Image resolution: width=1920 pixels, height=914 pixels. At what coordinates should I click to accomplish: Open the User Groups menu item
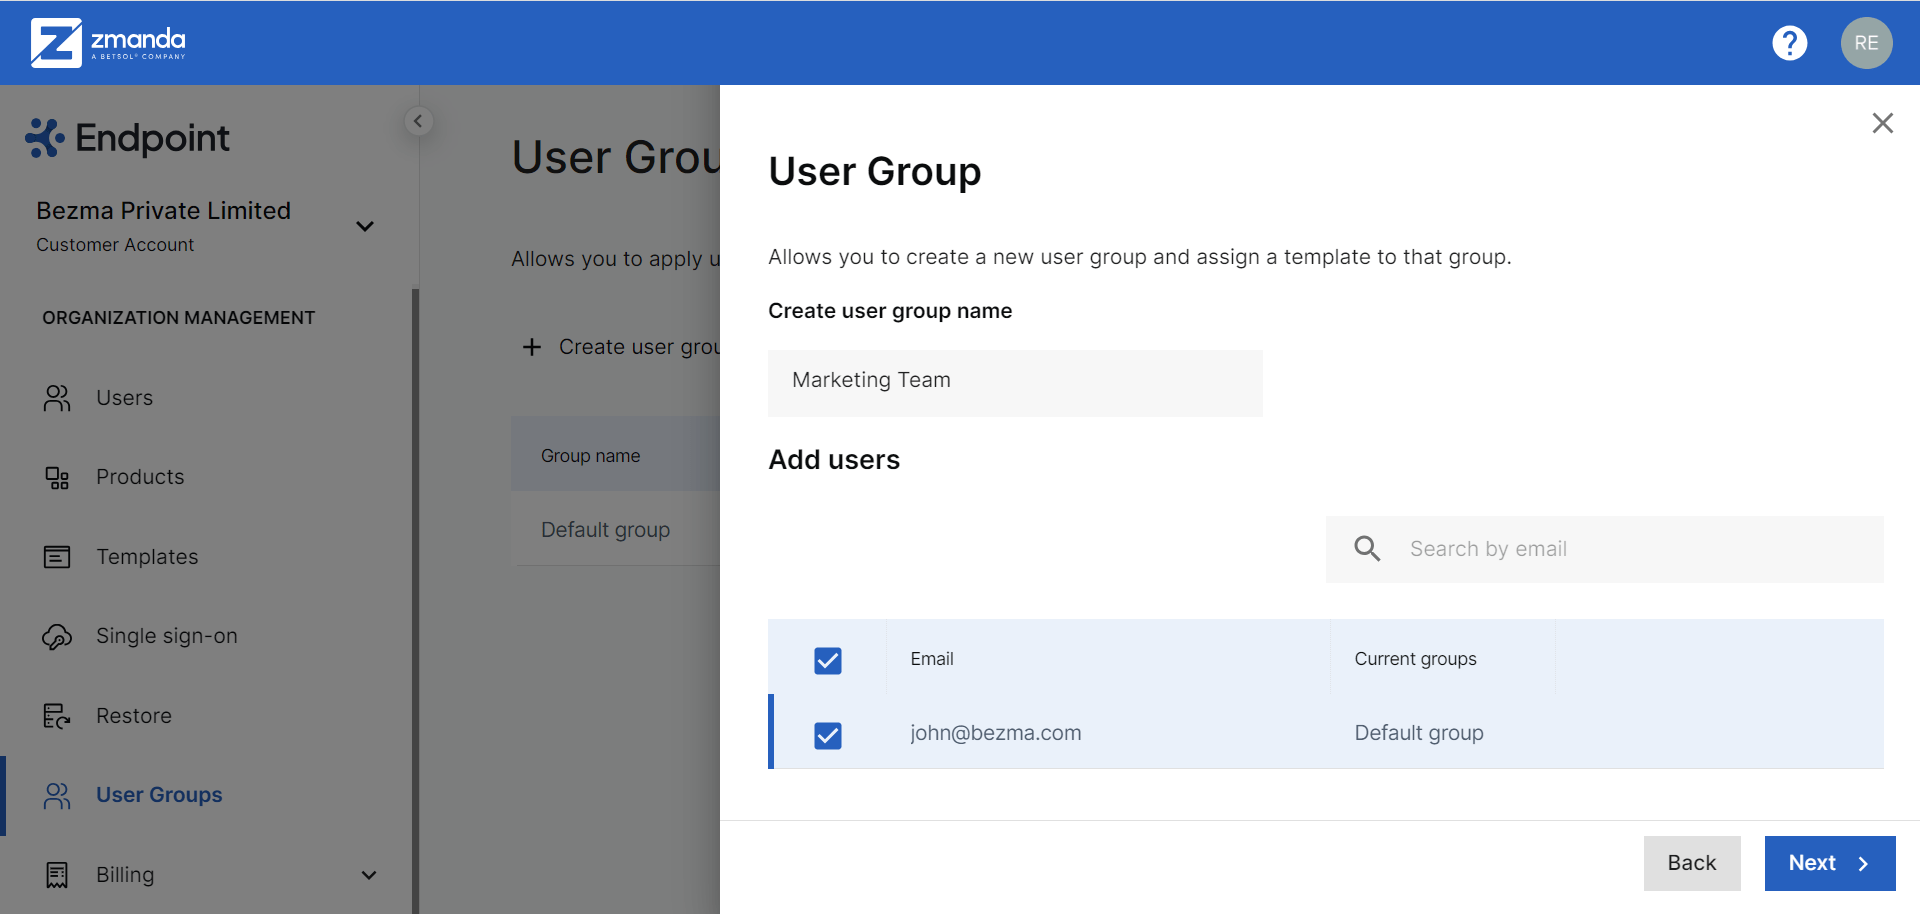[159, 795]
